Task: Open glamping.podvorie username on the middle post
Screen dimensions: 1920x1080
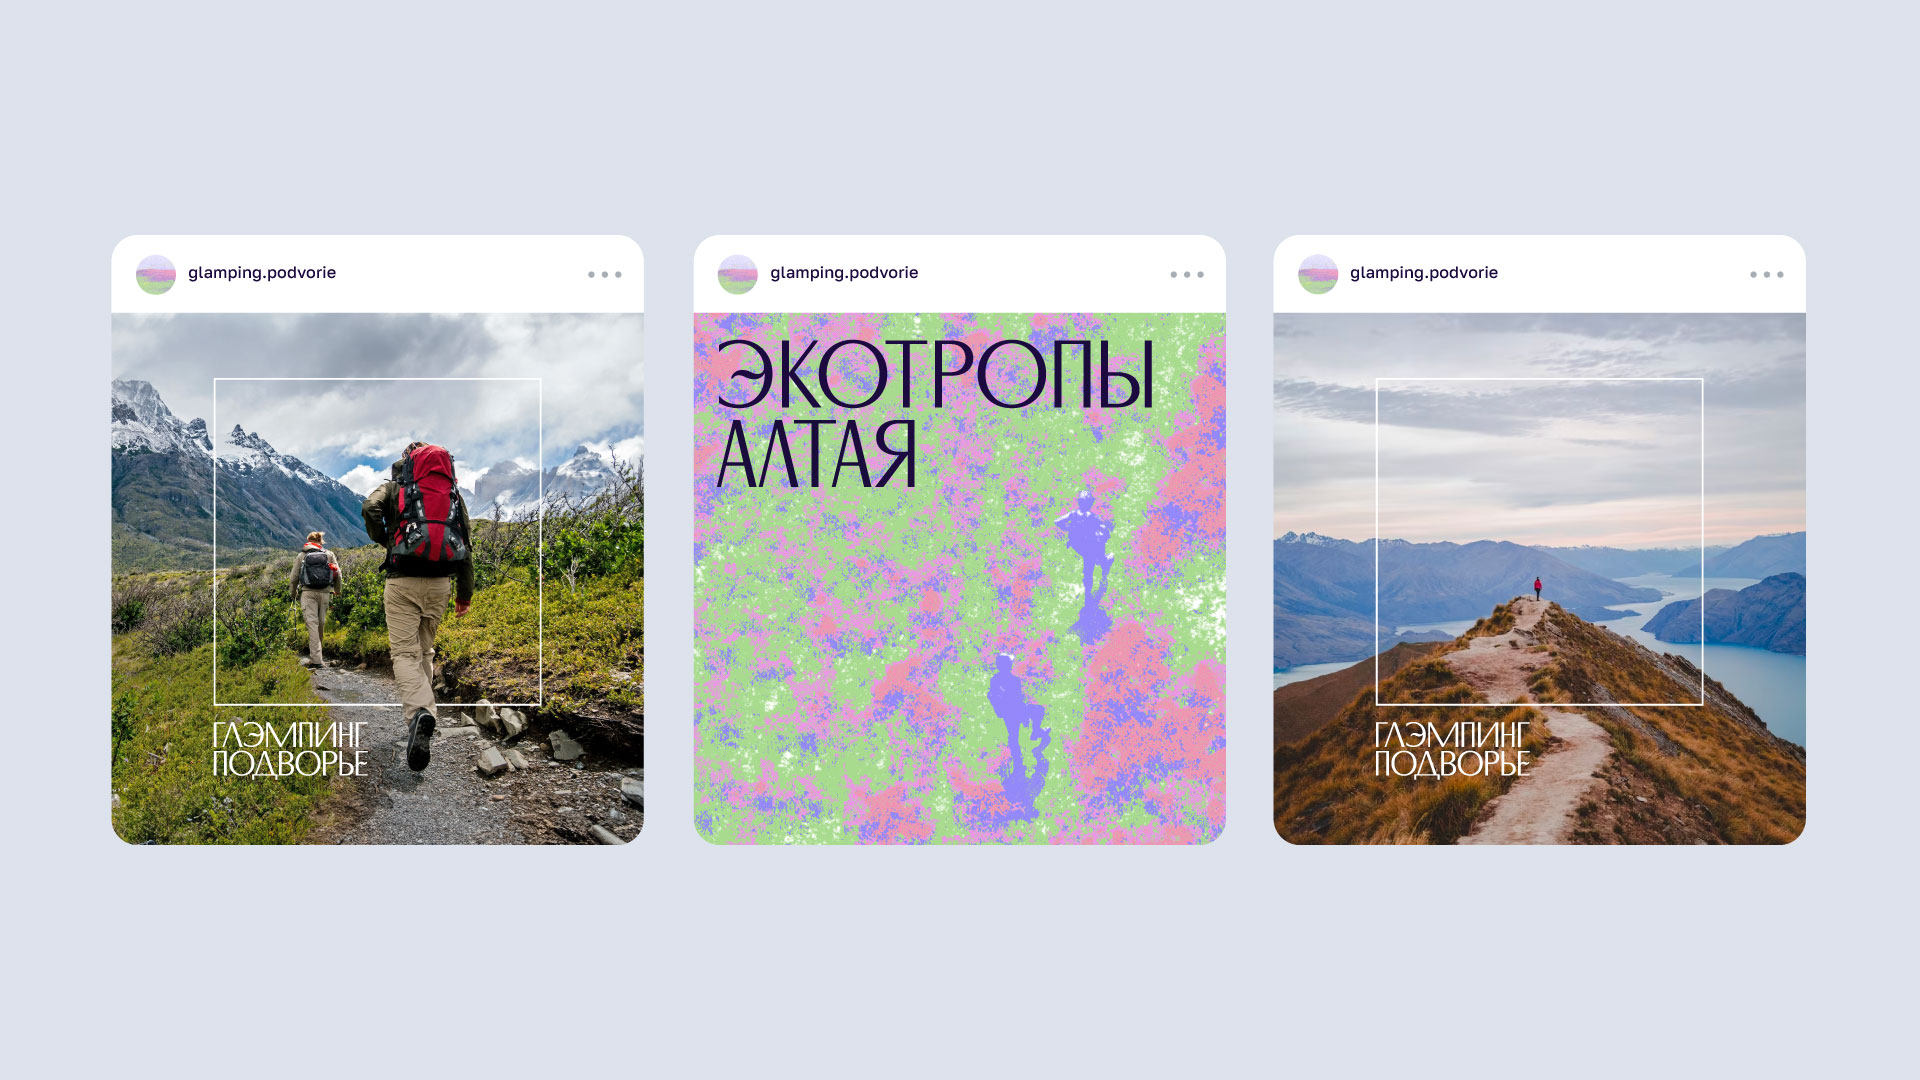Action: (x=844, y=273)
